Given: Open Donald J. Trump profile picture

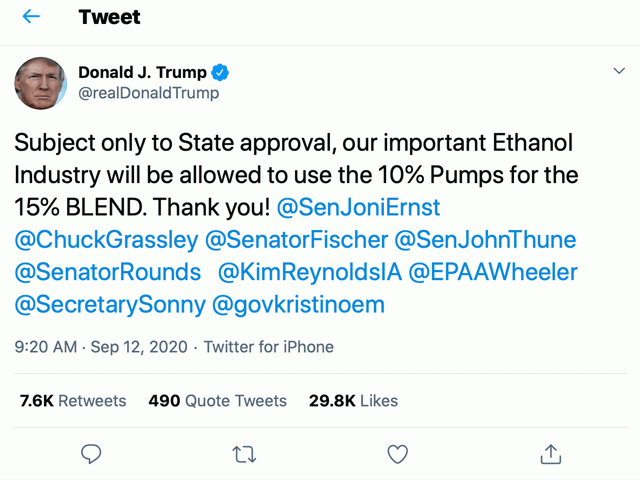Looking at the screenshot, I should 40,83.
